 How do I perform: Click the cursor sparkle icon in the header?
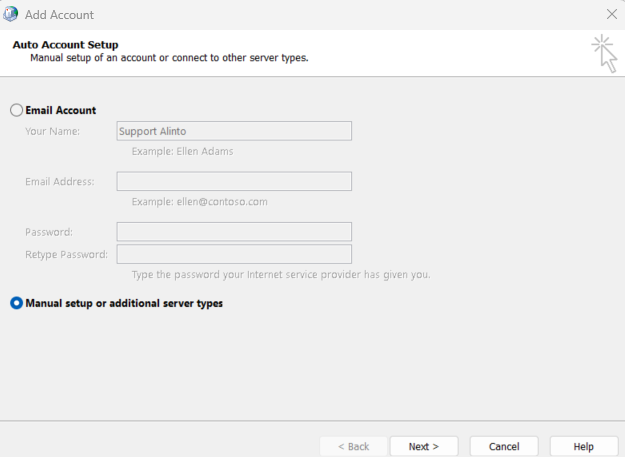pyautogui.click(x=603, y=53)
